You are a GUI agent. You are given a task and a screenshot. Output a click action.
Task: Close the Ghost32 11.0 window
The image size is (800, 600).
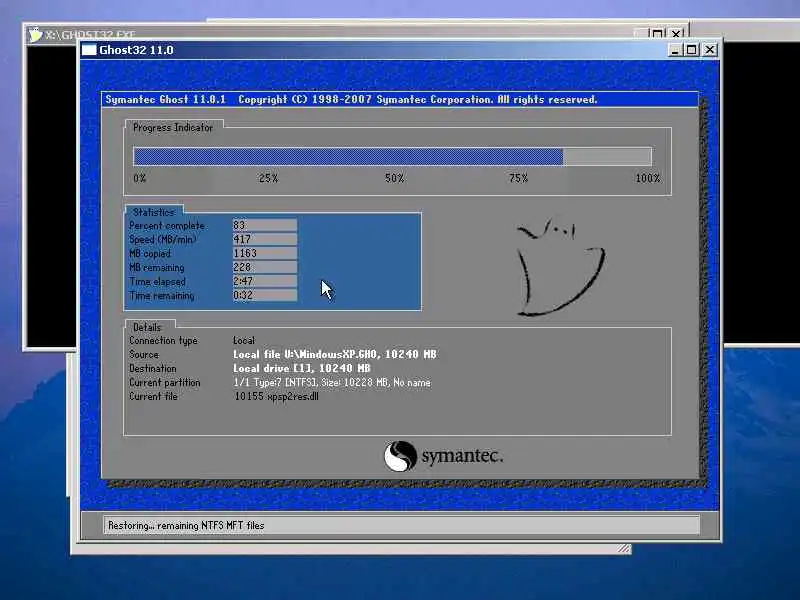coord(710,49)
